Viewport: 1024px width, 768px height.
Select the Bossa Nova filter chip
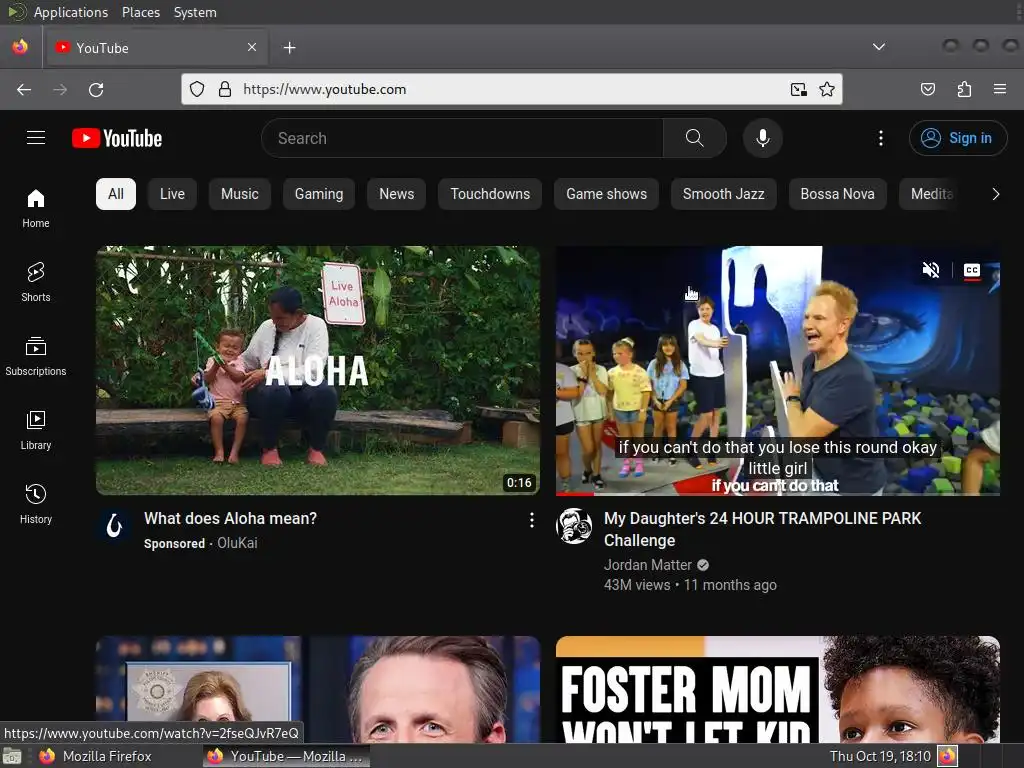click(837, 194)
